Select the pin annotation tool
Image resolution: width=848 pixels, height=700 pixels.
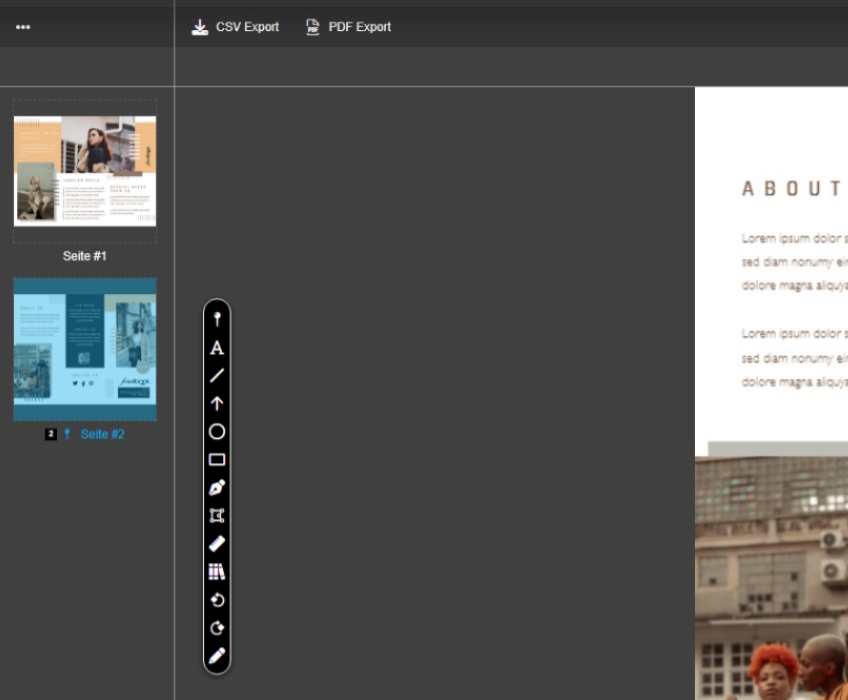[217, 320]
